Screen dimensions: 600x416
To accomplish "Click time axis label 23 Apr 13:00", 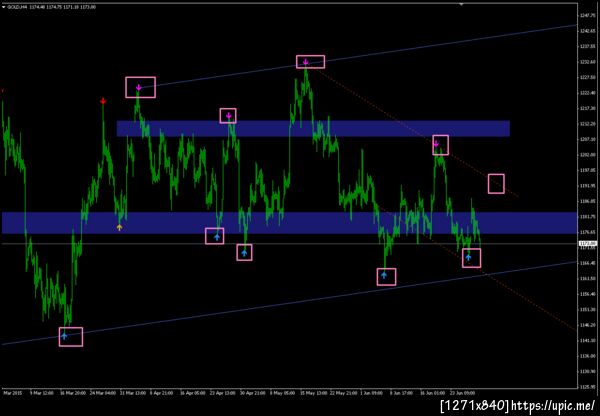I will [x=223, y=393].
